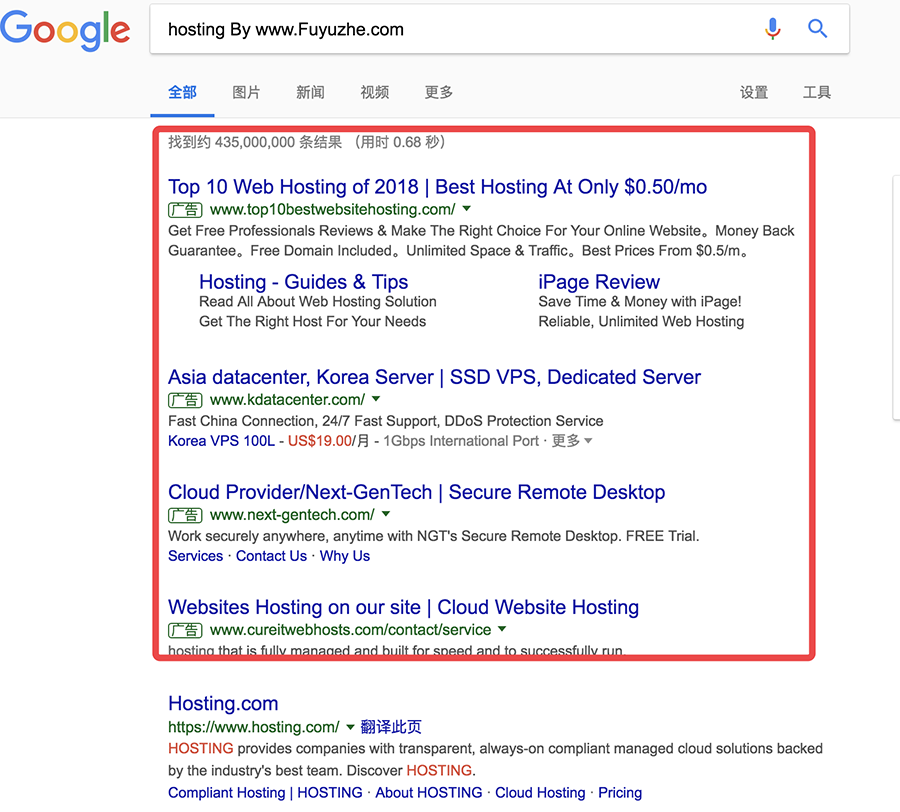This screenshot has height=812, width=900.
Task: Switch to the 视频 tab
Action: (375, 92)
